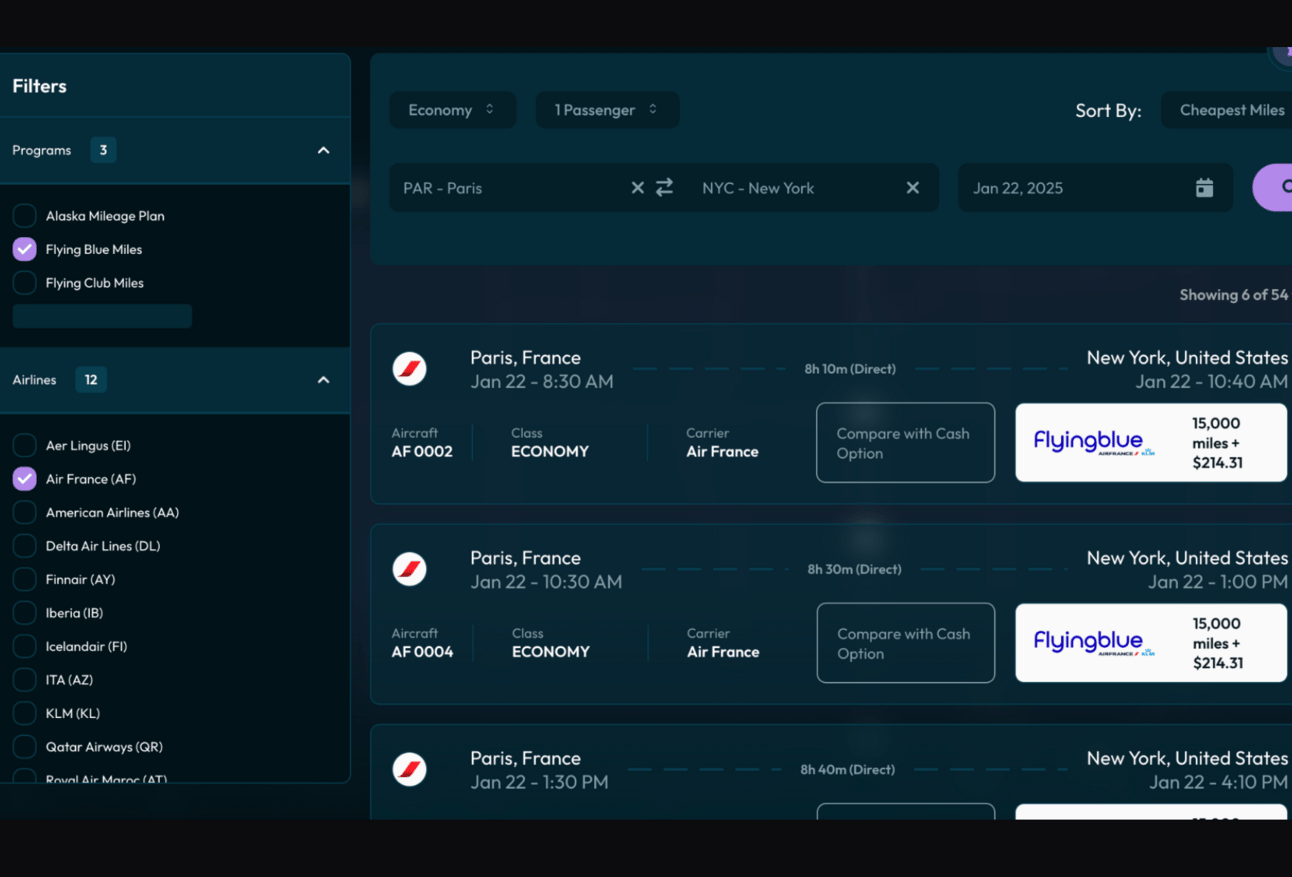Click '8h 40m (Direct)' duration text

[847, 769]
